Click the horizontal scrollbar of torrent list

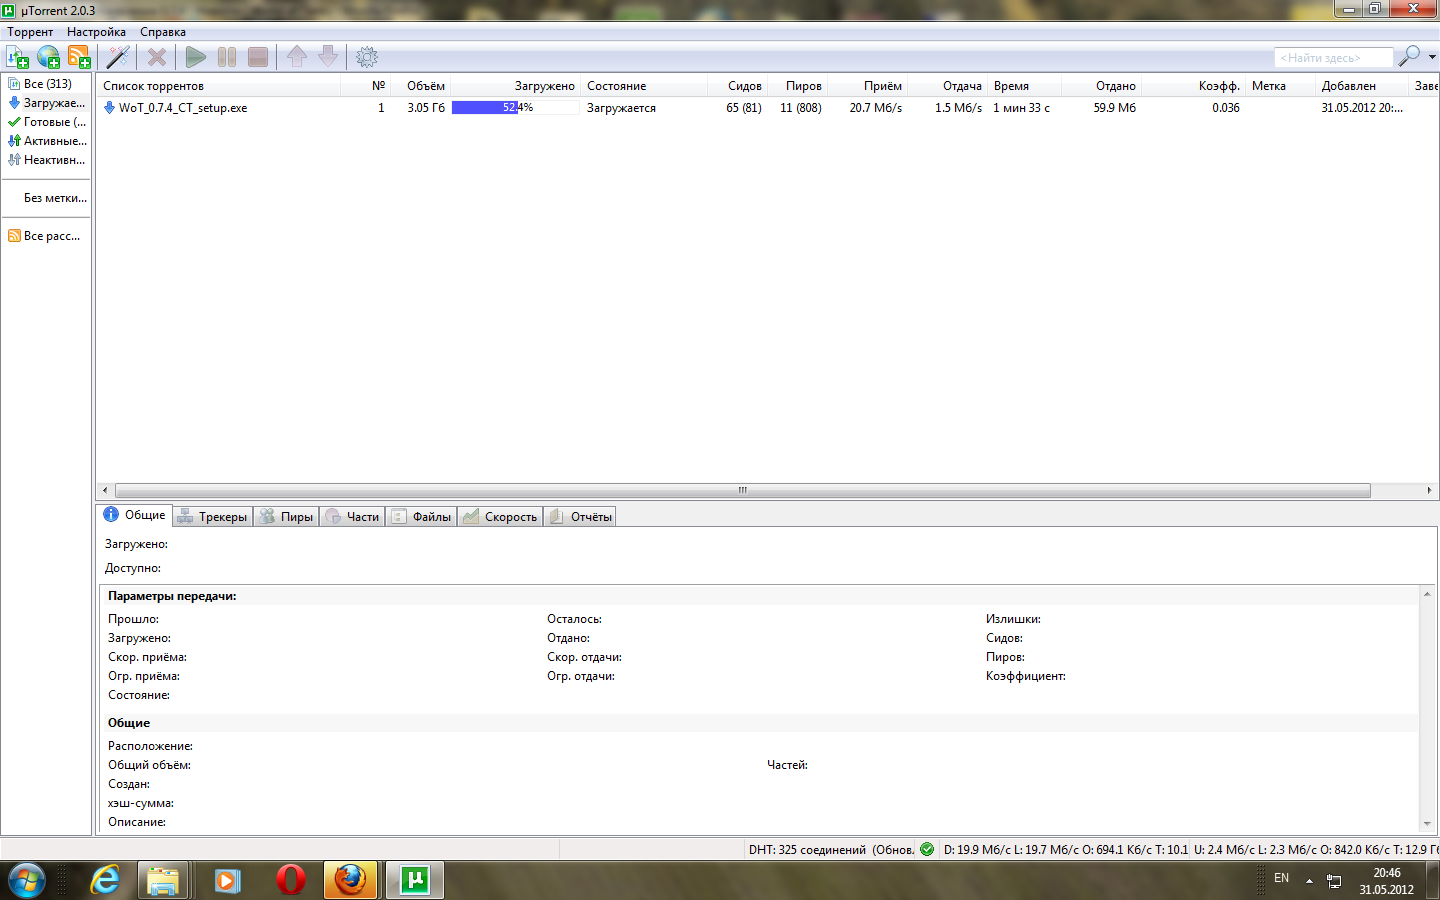pos(743,490)
